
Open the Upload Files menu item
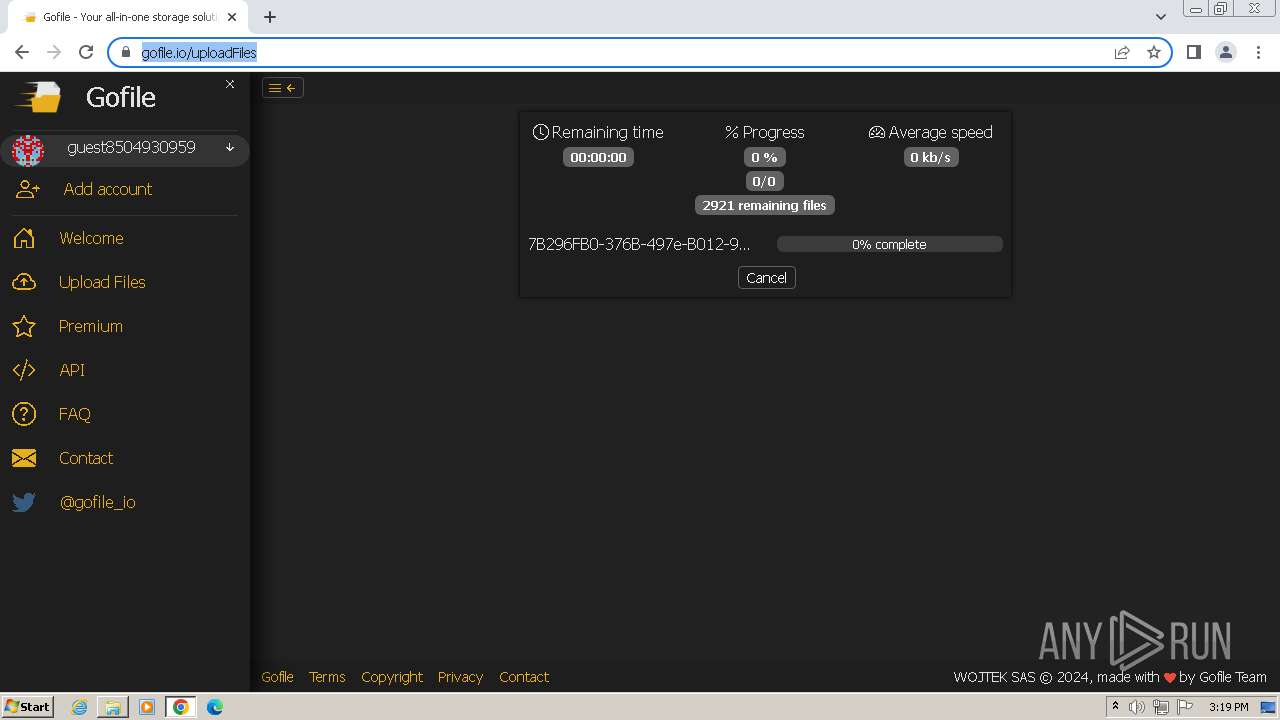point(102,282)
